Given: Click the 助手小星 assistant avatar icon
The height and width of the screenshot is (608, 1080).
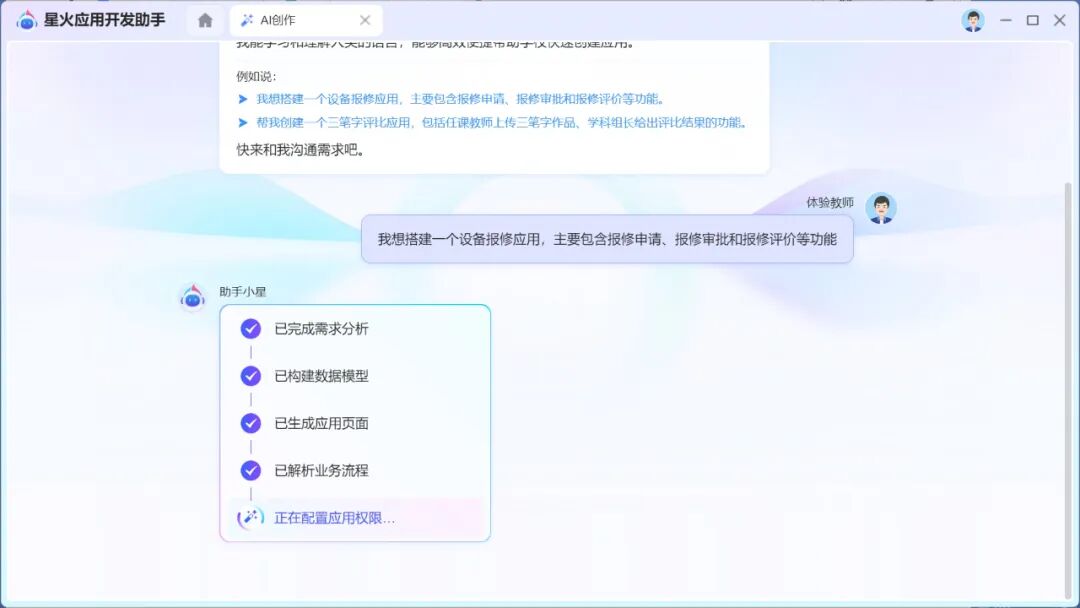Looking at the screenshot, I should tap(190, 296).
